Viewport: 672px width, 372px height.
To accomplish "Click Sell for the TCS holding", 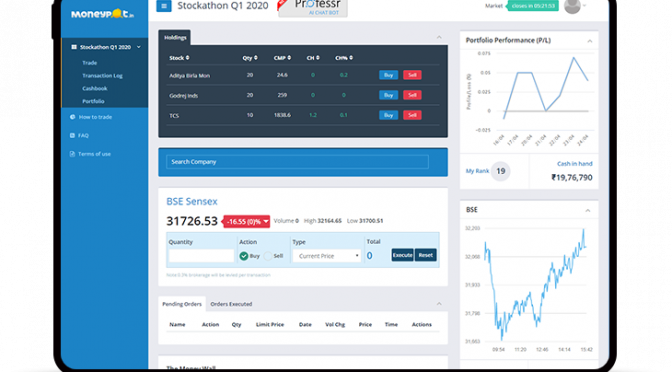I will (x=412, y=115).
